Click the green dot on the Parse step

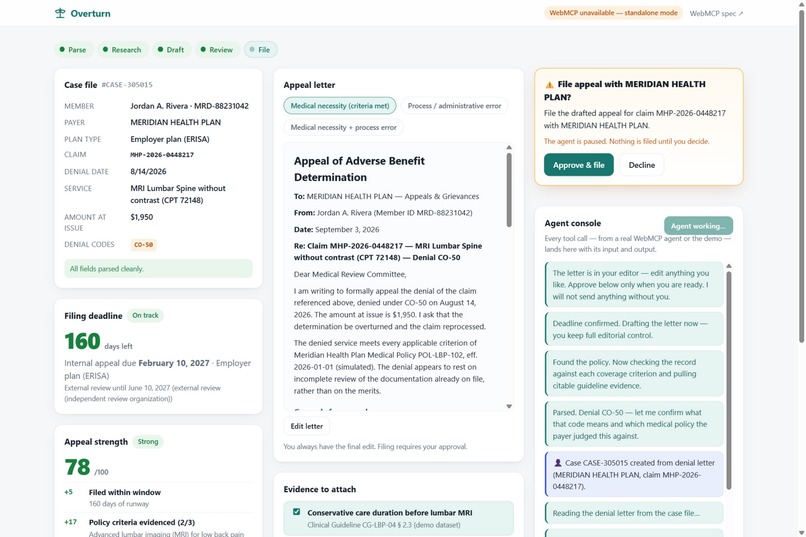point(62,49)
